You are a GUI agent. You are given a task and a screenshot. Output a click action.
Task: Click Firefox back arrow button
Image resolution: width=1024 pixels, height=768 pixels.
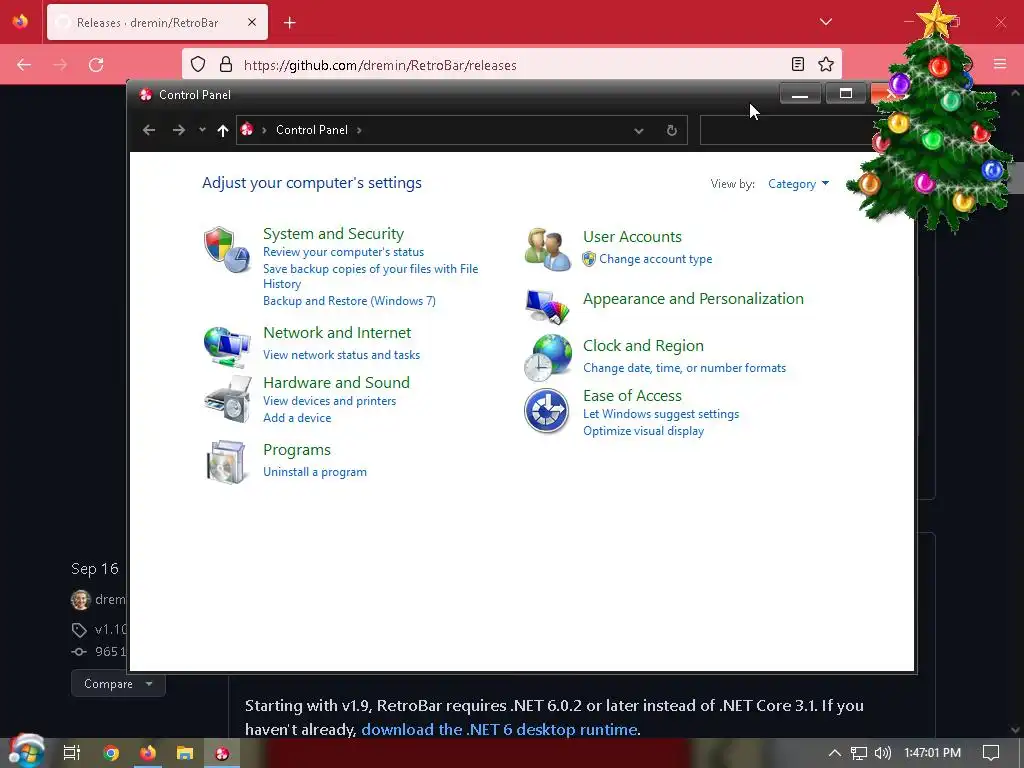[x=24, y=65]
